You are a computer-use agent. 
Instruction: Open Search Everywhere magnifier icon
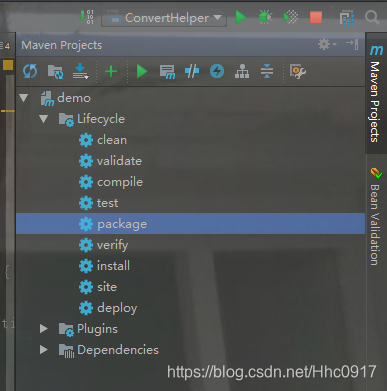coord(372,17)
